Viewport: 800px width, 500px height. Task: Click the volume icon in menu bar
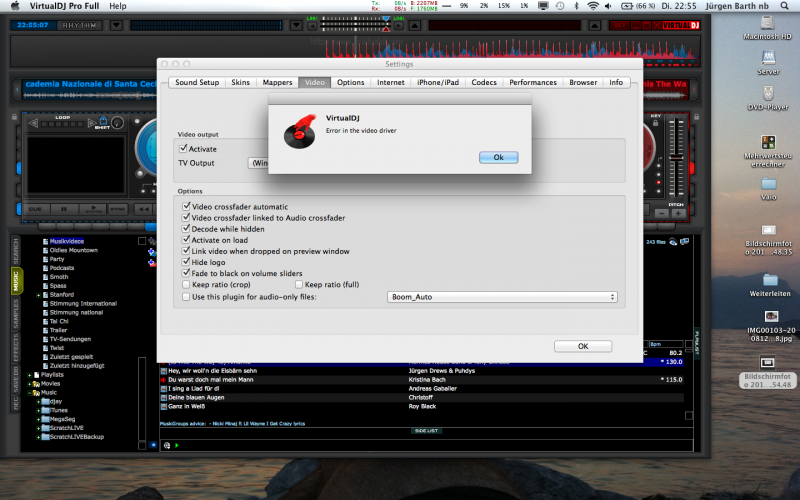608,6
